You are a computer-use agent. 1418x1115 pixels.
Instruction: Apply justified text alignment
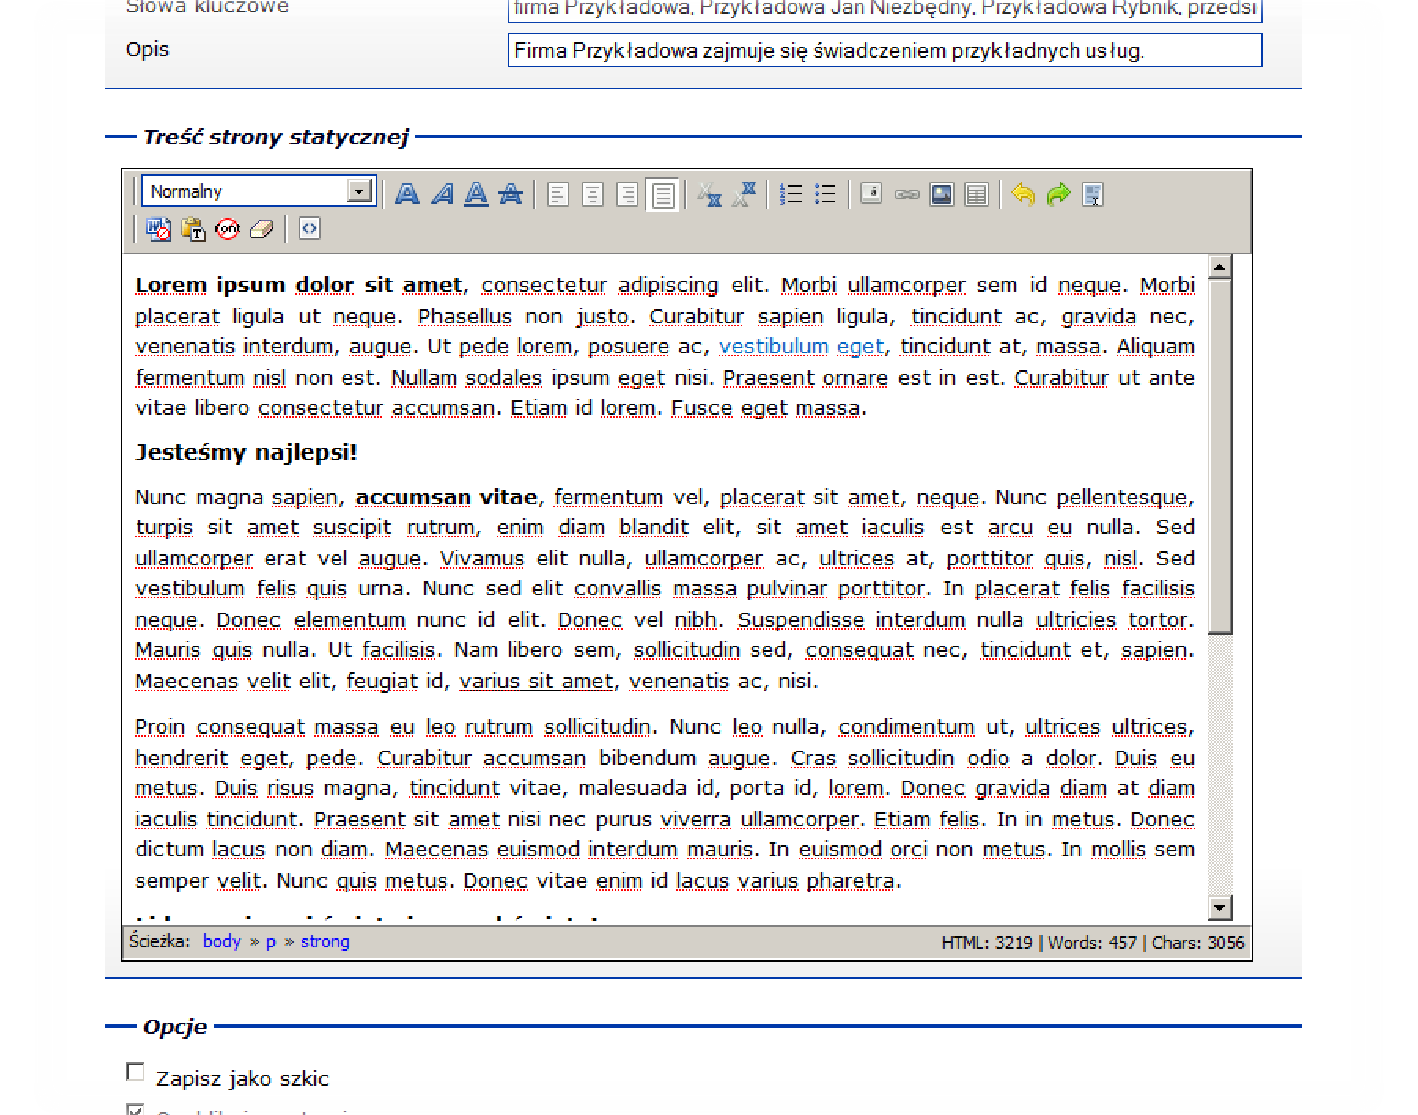click(662, 194)
